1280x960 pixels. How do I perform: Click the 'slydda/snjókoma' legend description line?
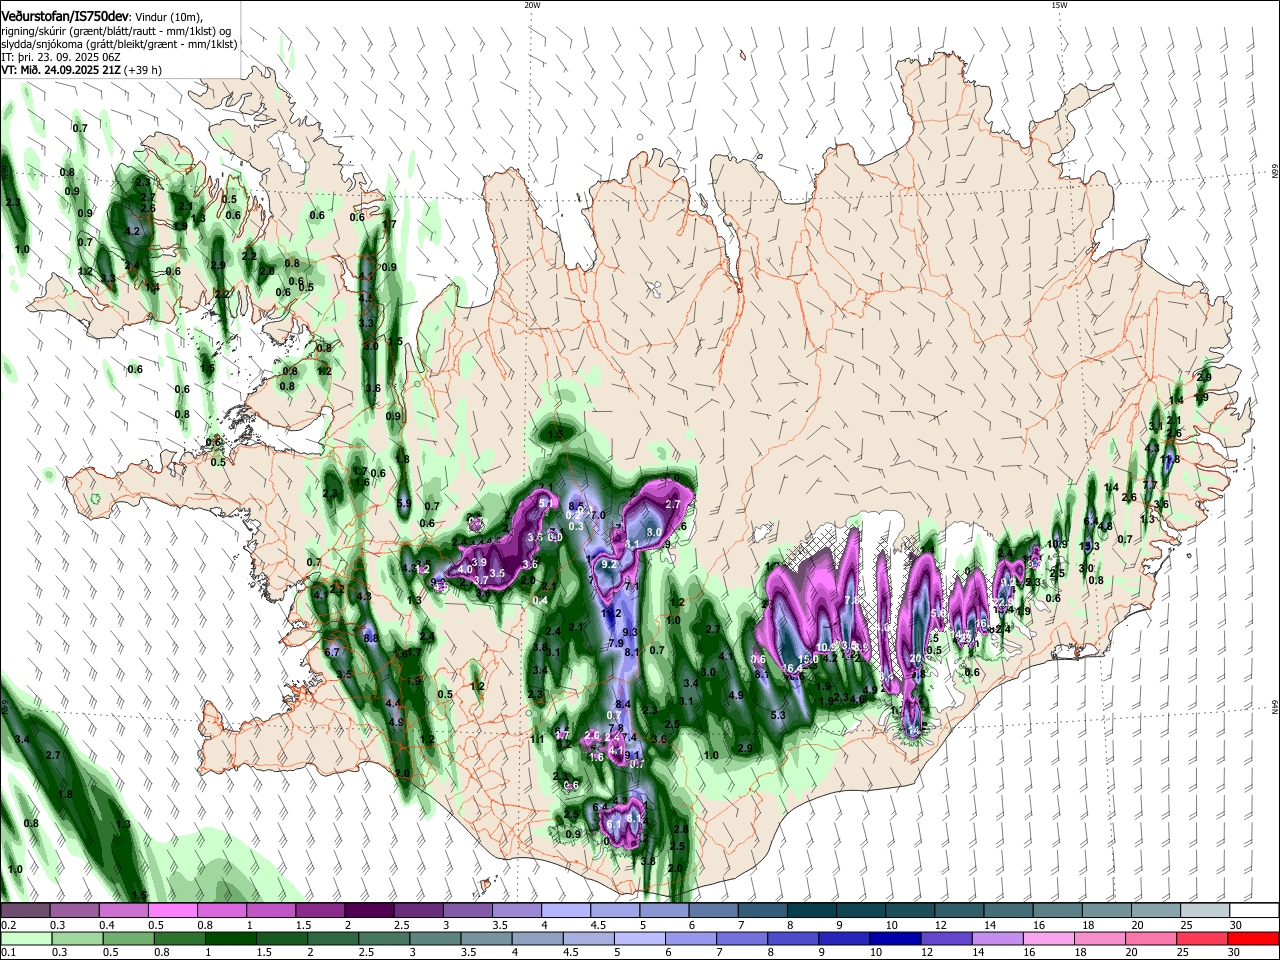[119, 45]
